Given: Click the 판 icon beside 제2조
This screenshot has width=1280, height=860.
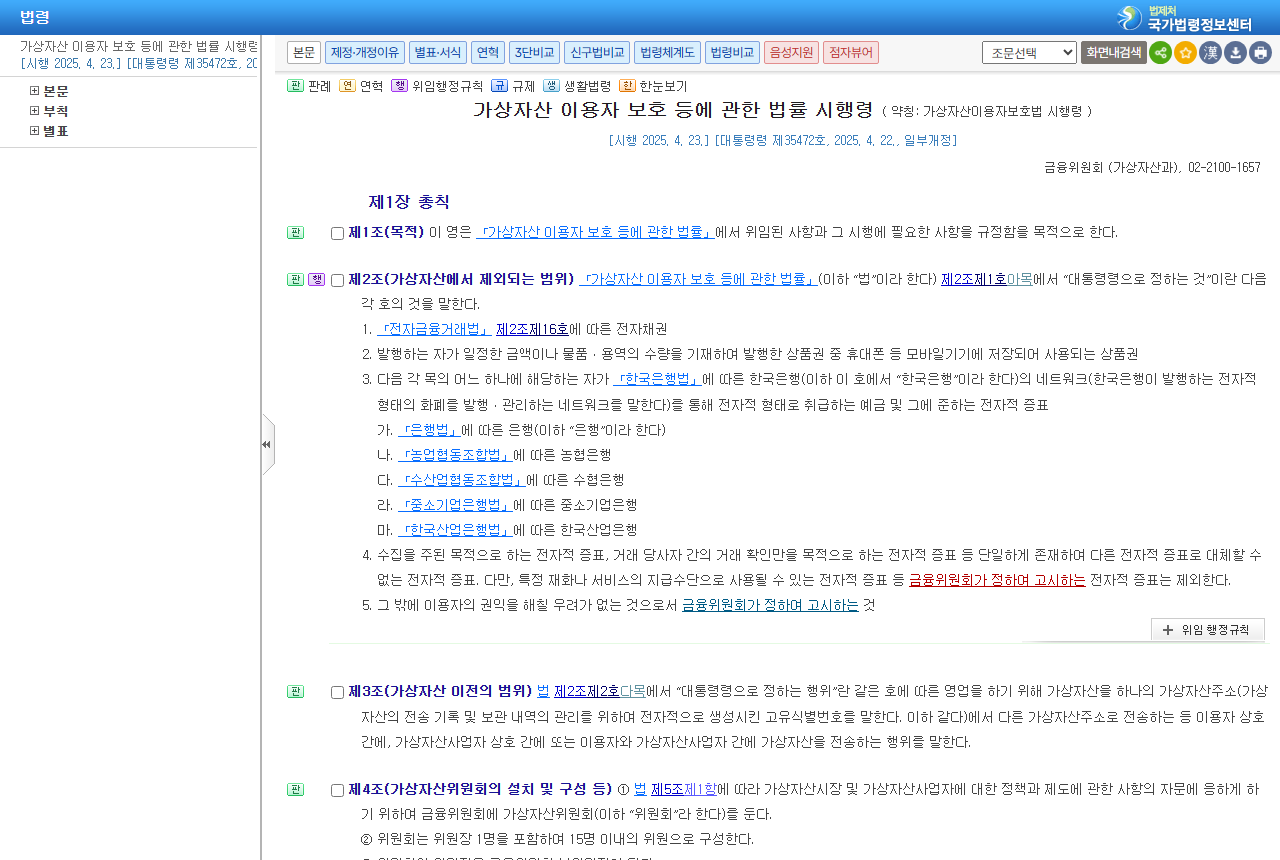Looking at the screenshot, I should pyautogui.click(x=295, y=279).
